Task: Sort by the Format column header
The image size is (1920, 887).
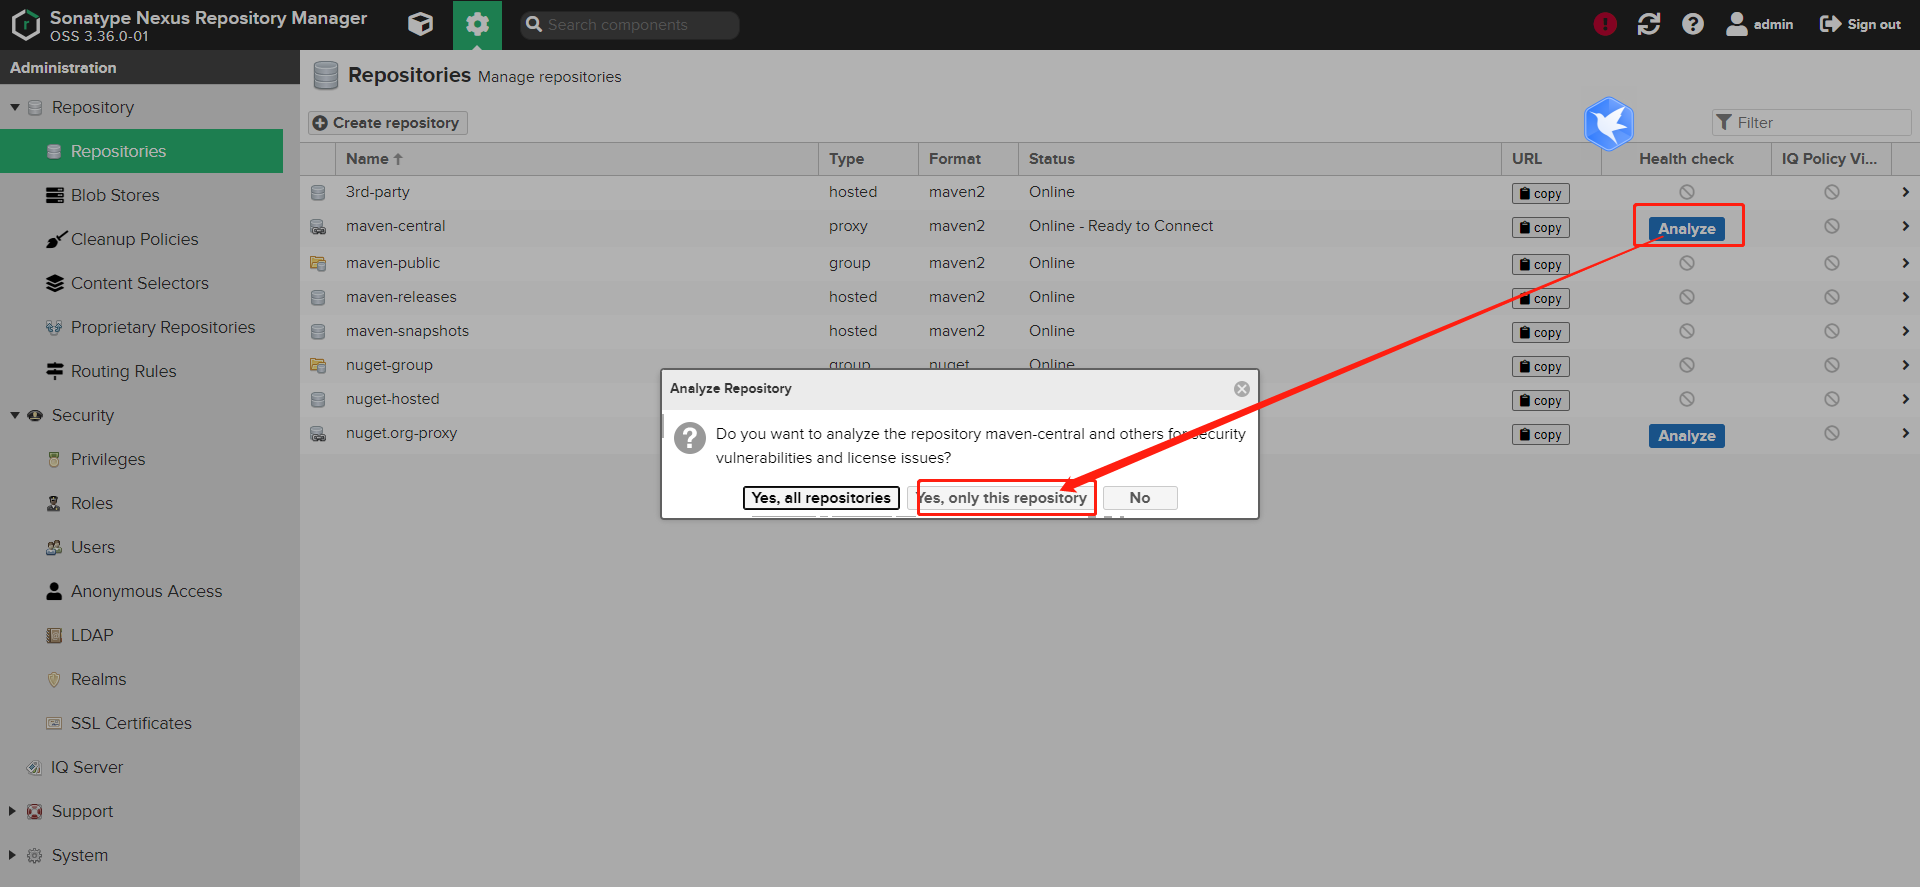Action: [968, 158]
